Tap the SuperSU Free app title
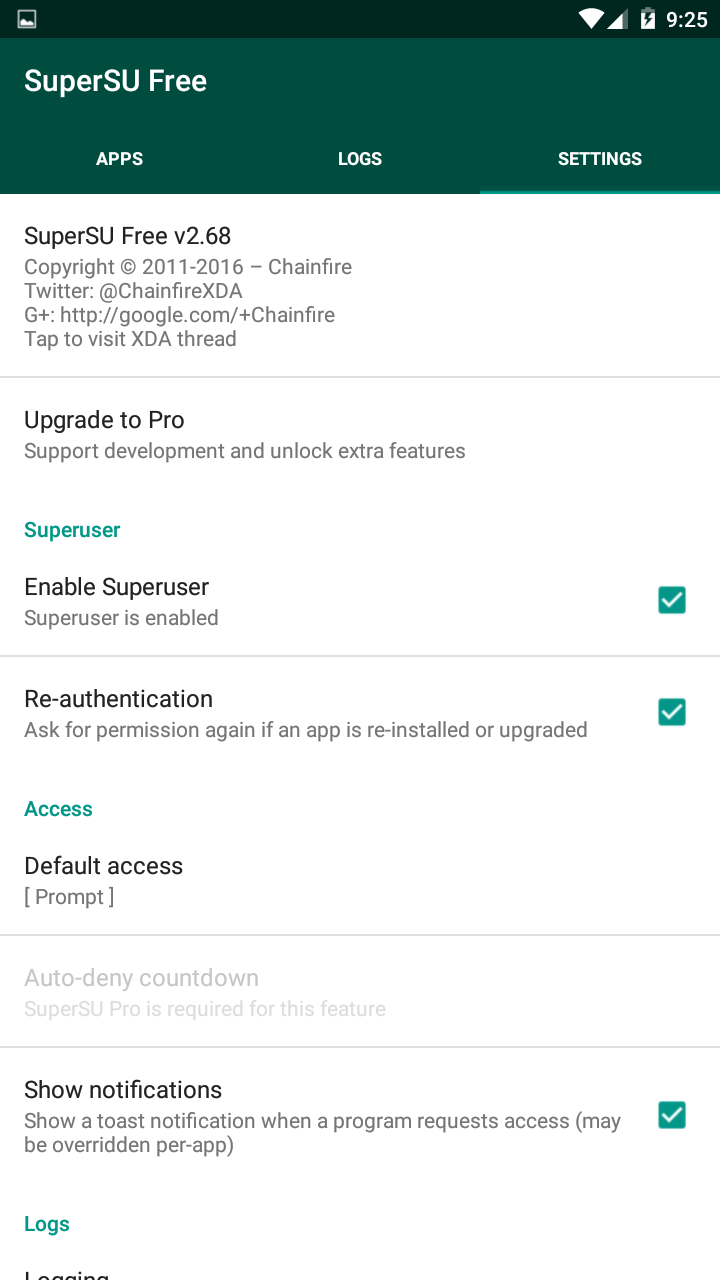The width and height of the screenshot is (720, 1280). 116,81
